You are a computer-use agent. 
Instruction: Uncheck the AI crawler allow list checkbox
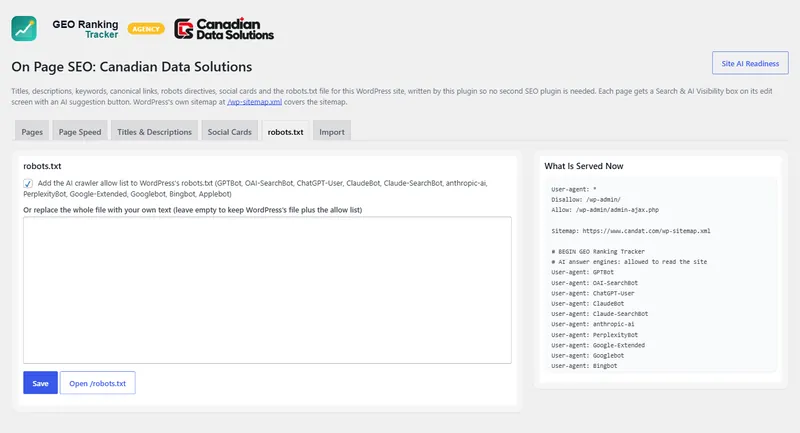click(28, 184)
